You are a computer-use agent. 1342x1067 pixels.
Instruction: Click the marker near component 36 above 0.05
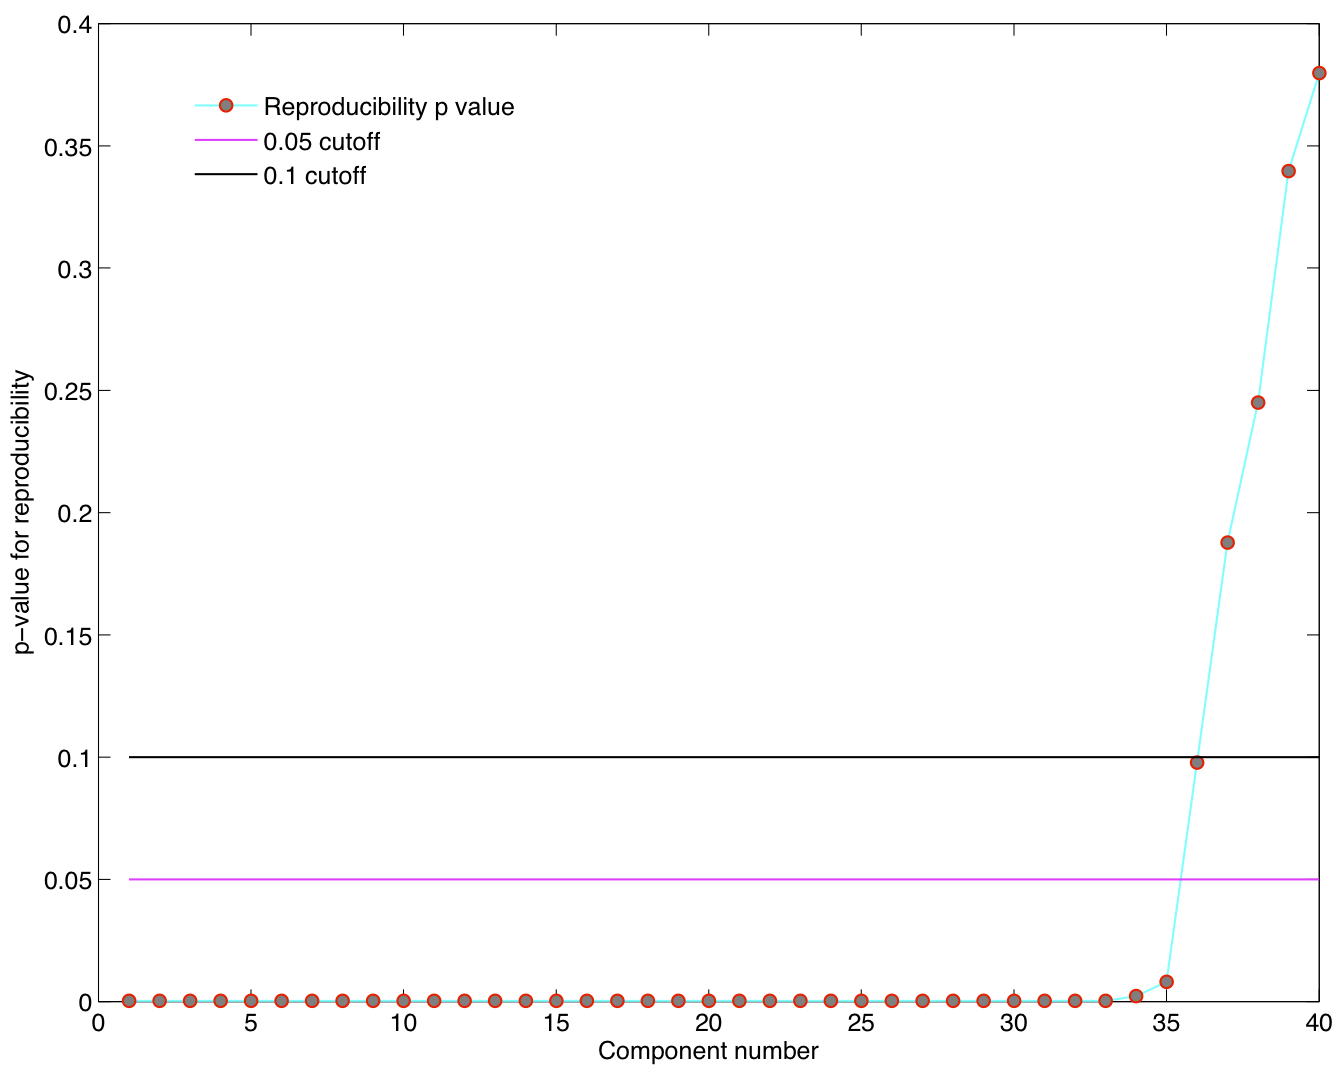point(1197,762)
